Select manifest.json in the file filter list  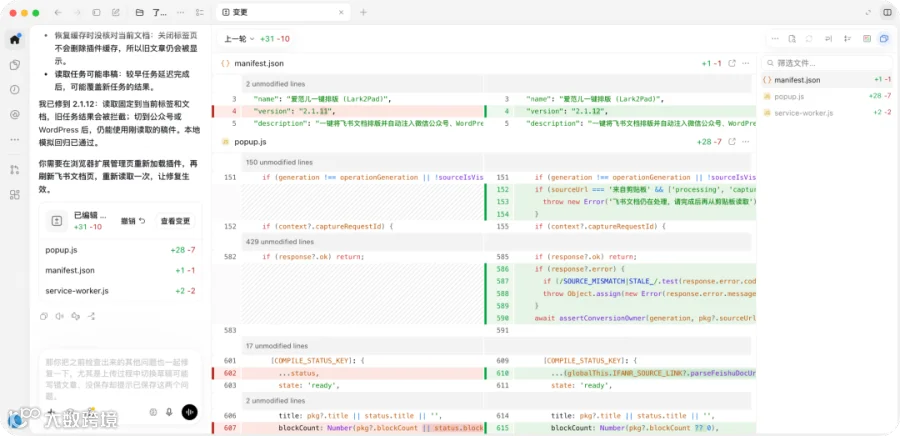(826, 80)
